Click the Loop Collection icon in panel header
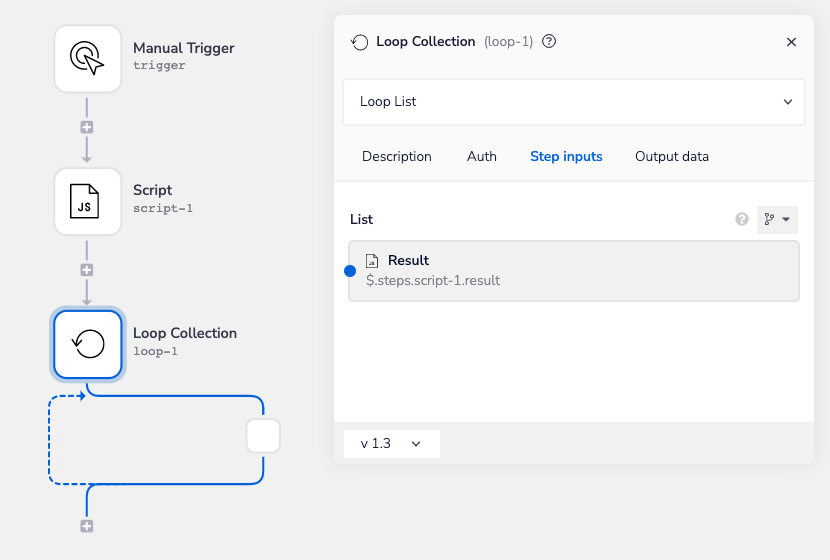Screen dimensions: 830x560 pos(360,42)
